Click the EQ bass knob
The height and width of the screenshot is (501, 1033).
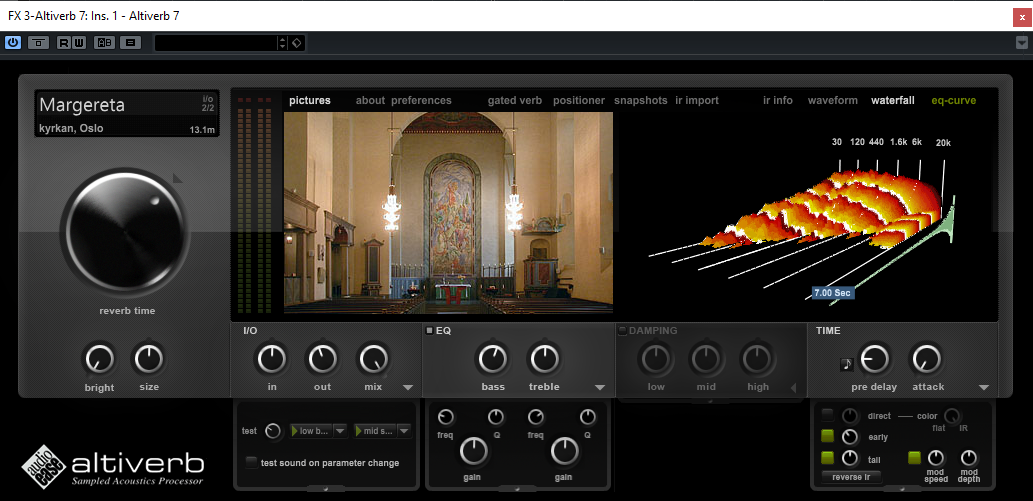click(493, 359)
